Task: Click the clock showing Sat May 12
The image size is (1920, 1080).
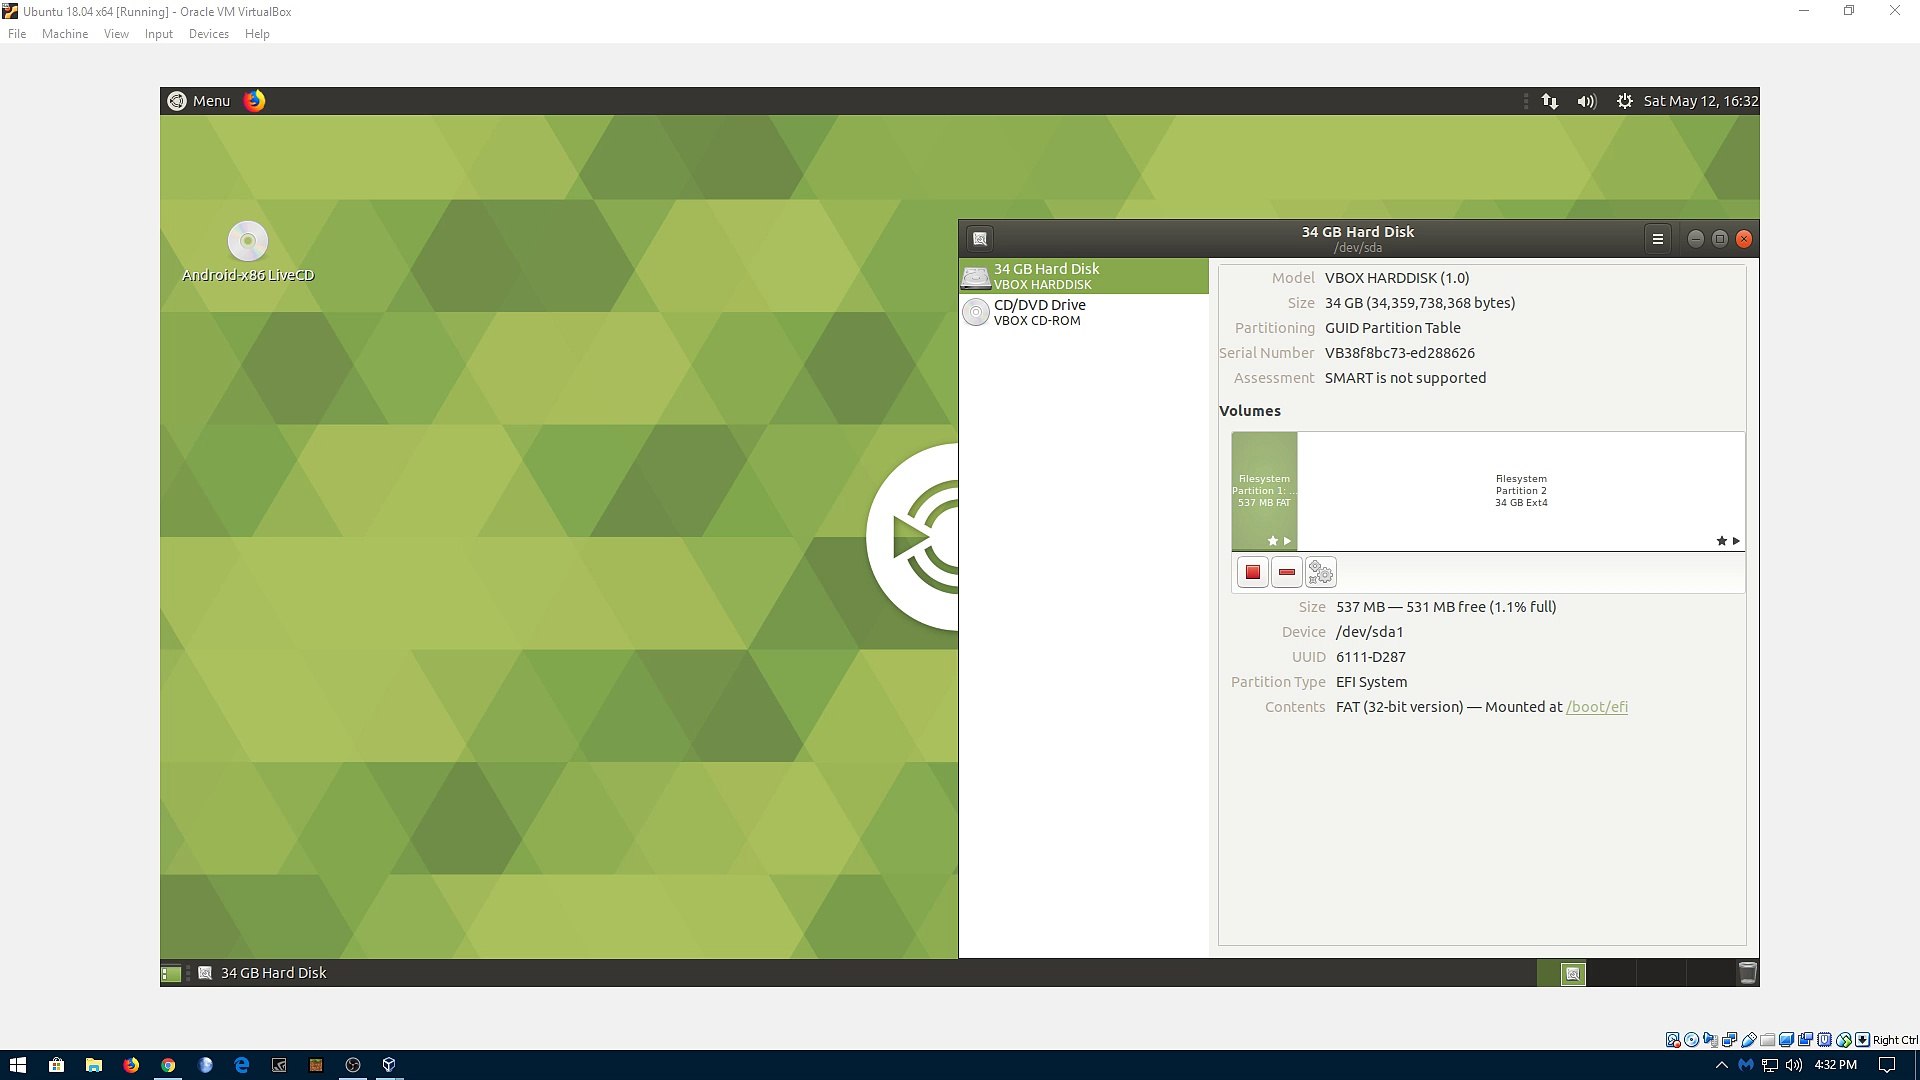Action: (1700, 101)
